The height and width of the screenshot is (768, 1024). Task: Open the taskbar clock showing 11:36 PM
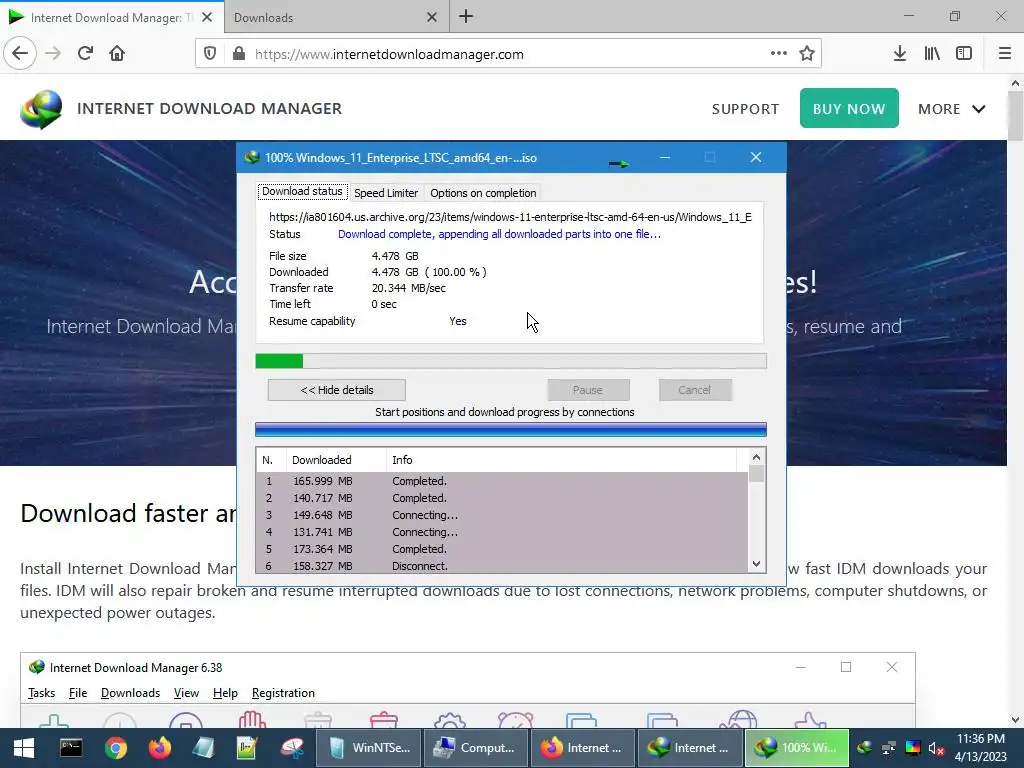pyautogui.click(x=980, y=748)
